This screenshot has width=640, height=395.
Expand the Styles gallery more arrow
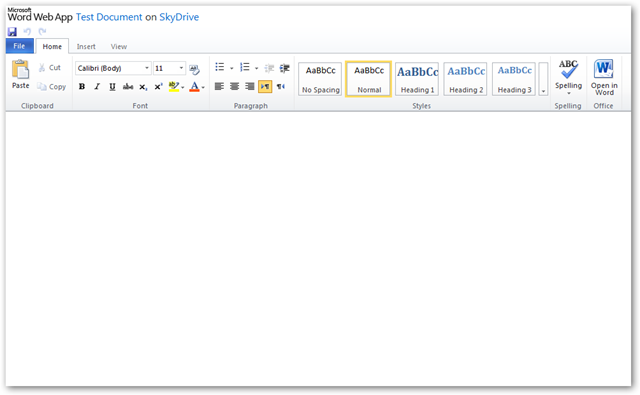(543, 79)
